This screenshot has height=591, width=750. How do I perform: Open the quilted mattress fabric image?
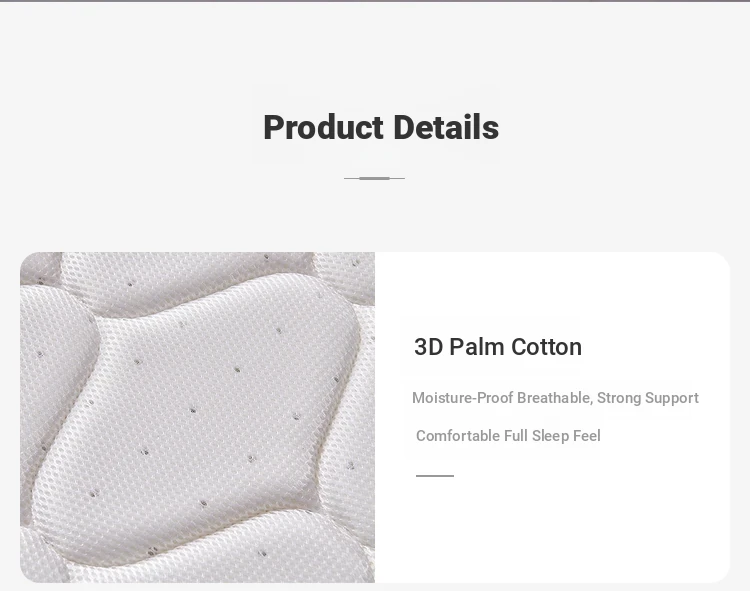197,417
